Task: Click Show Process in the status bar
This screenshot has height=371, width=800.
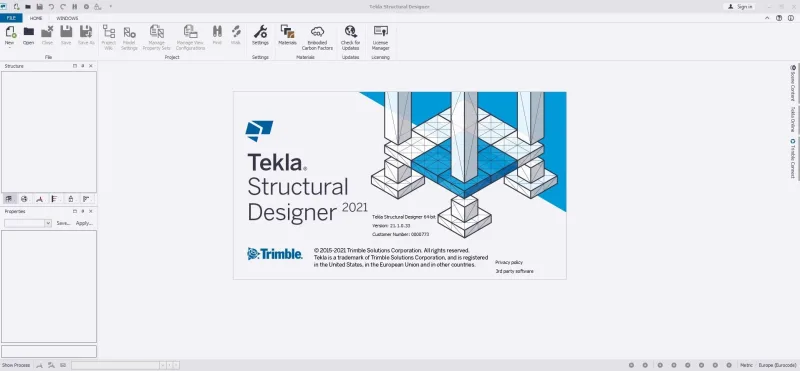Action: pyautogui.click(x=15, y=365)
